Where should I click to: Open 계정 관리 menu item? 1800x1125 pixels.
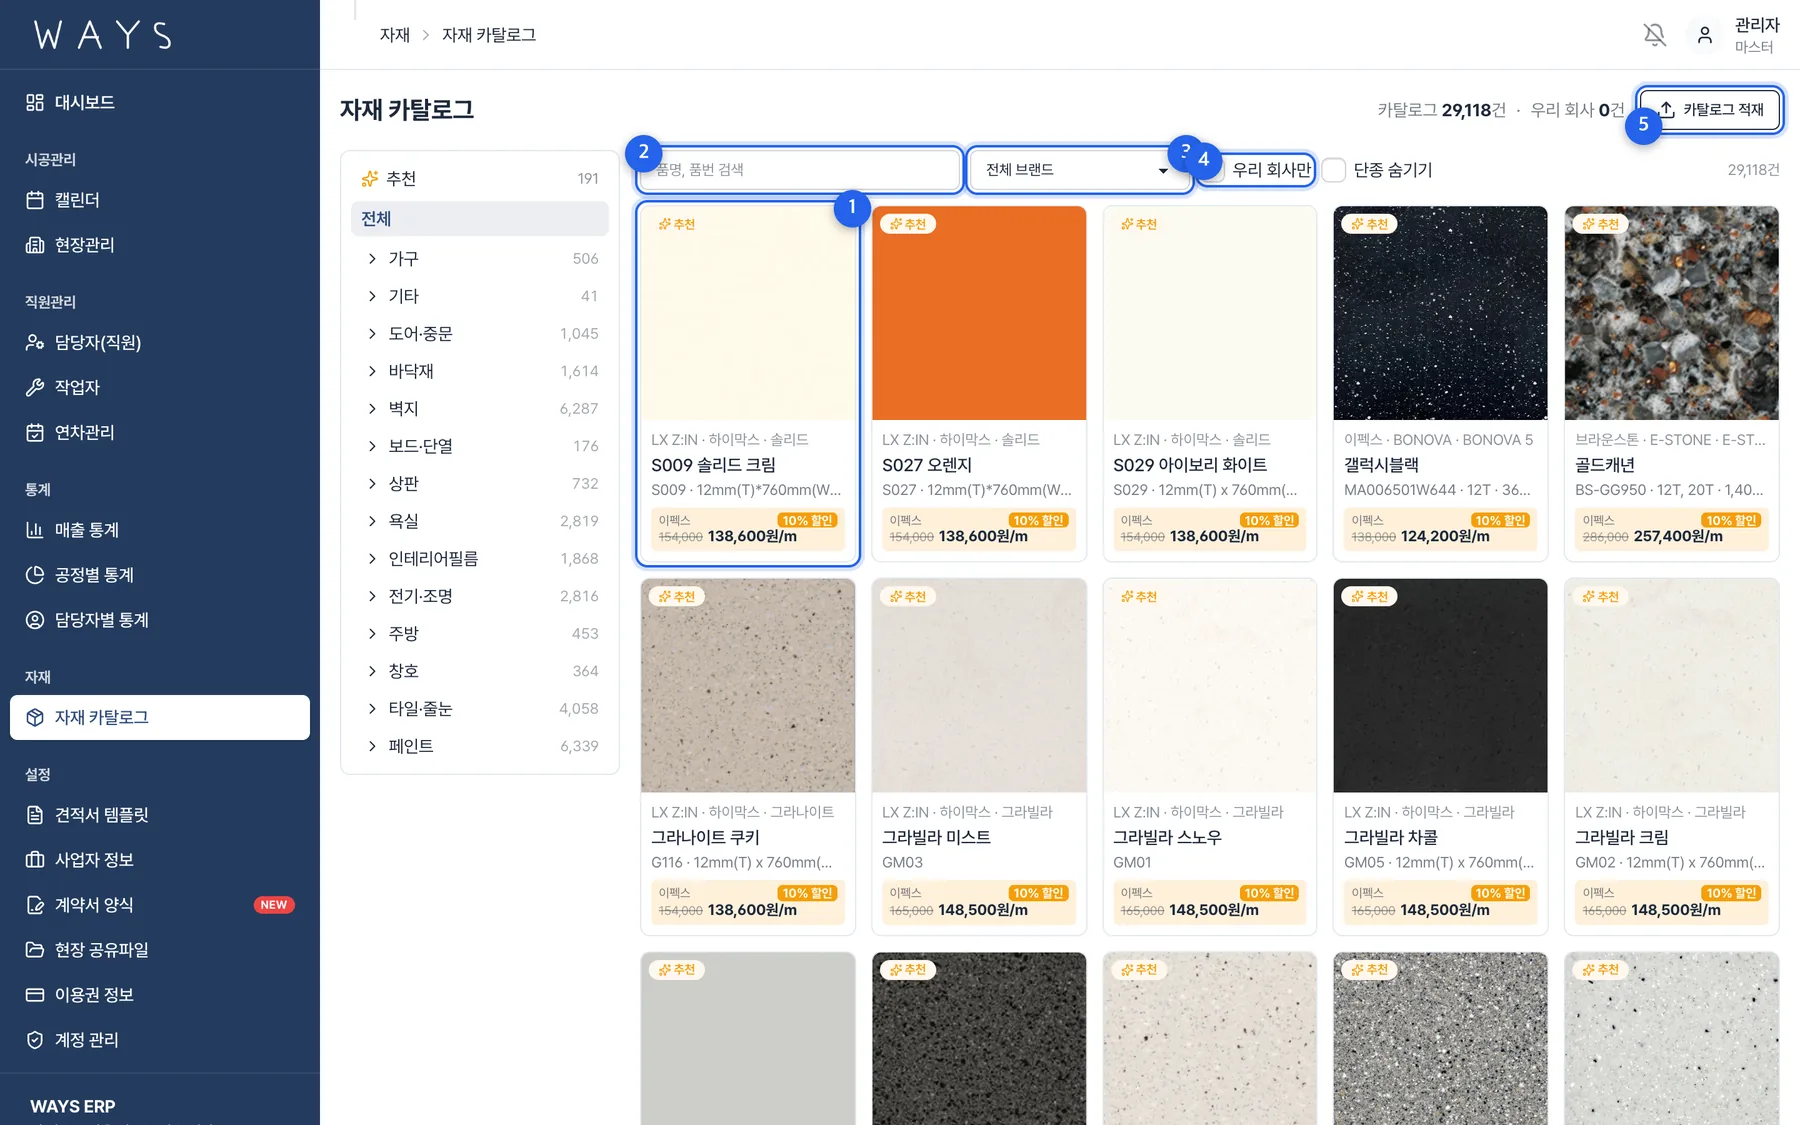pos(160,1040)
